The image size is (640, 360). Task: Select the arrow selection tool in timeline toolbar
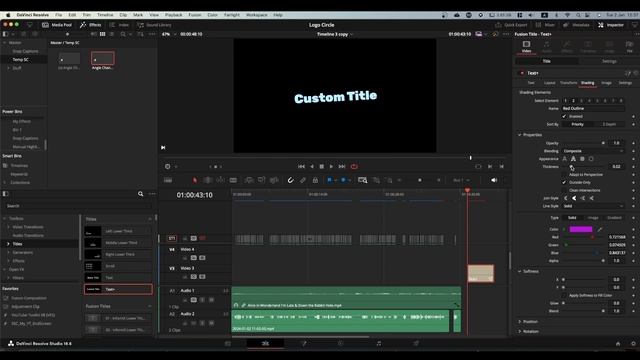(195, 180)
